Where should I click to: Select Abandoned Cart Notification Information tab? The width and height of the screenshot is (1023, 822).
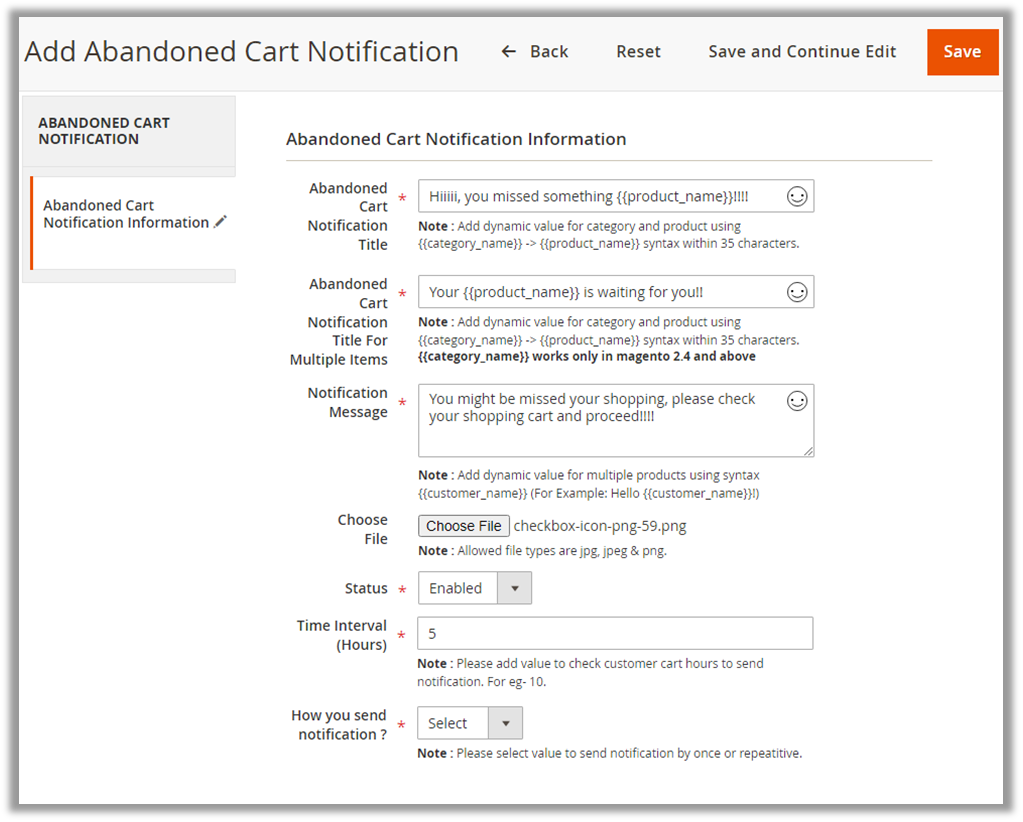tap(126, 214)
